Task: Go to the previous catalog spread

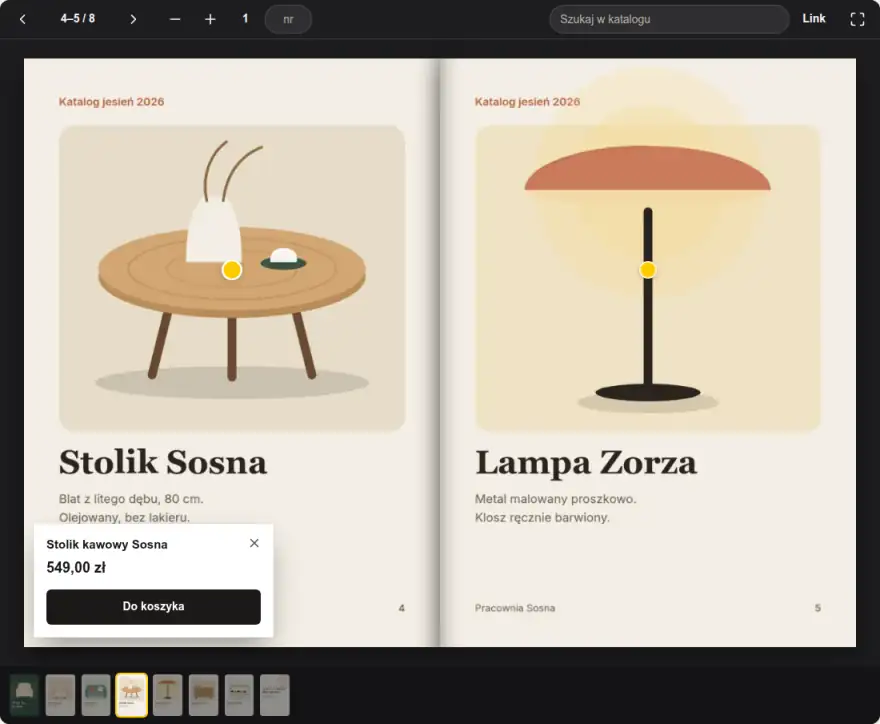Action: (x=22, y=19)
